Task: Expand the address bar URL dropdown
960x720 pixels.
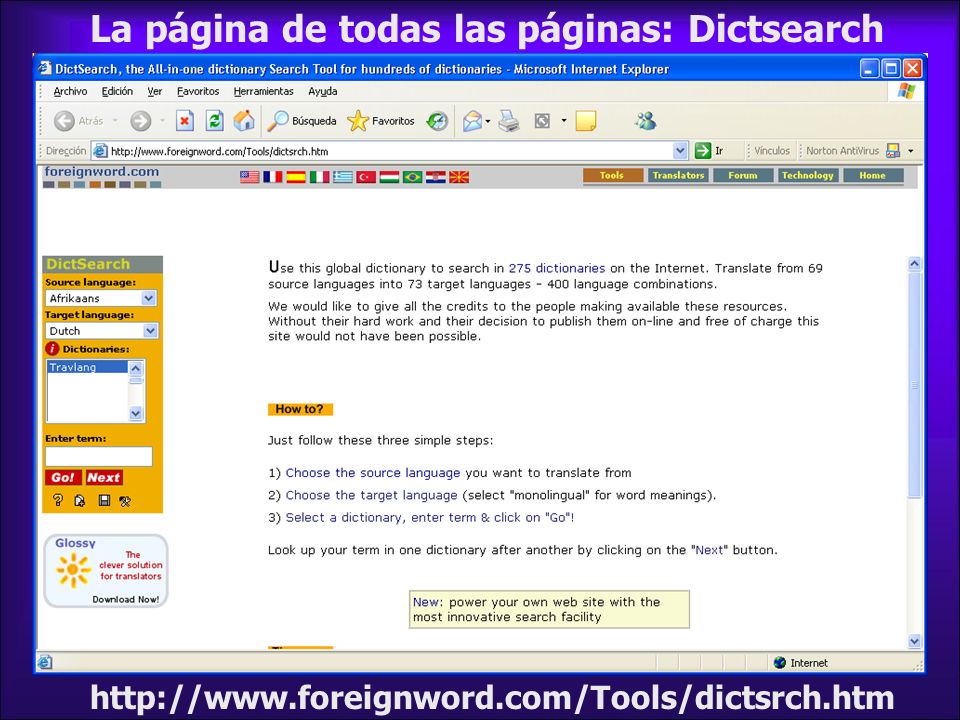Action: (680, 151)
